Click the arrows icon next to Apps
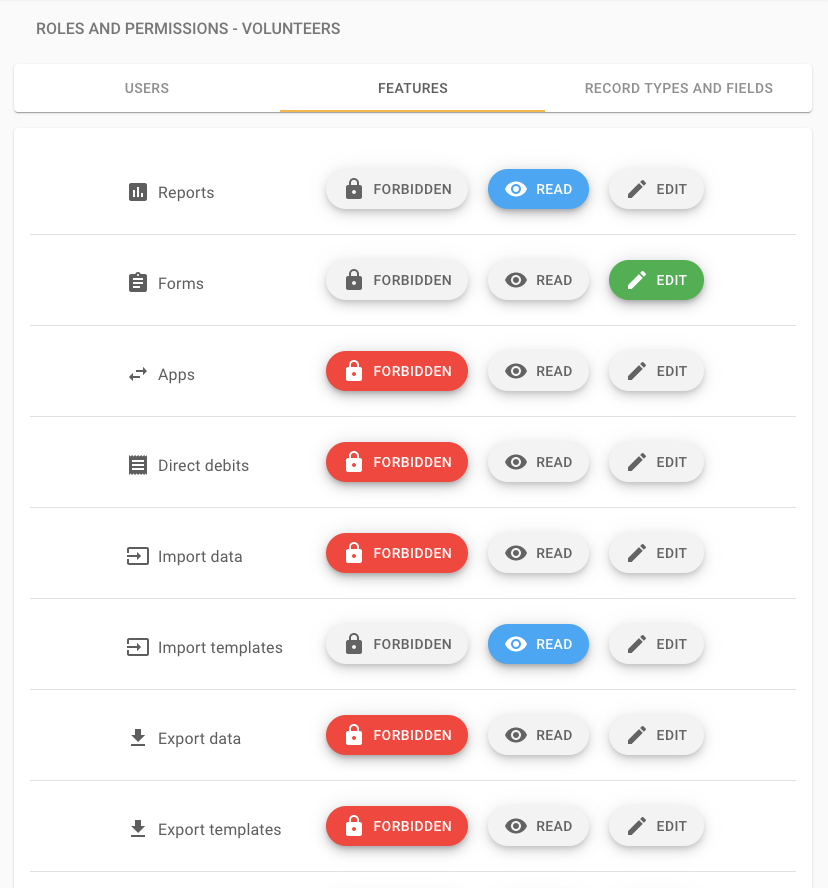The height and width of the screenshot is (888, 828). click(137, 374)
